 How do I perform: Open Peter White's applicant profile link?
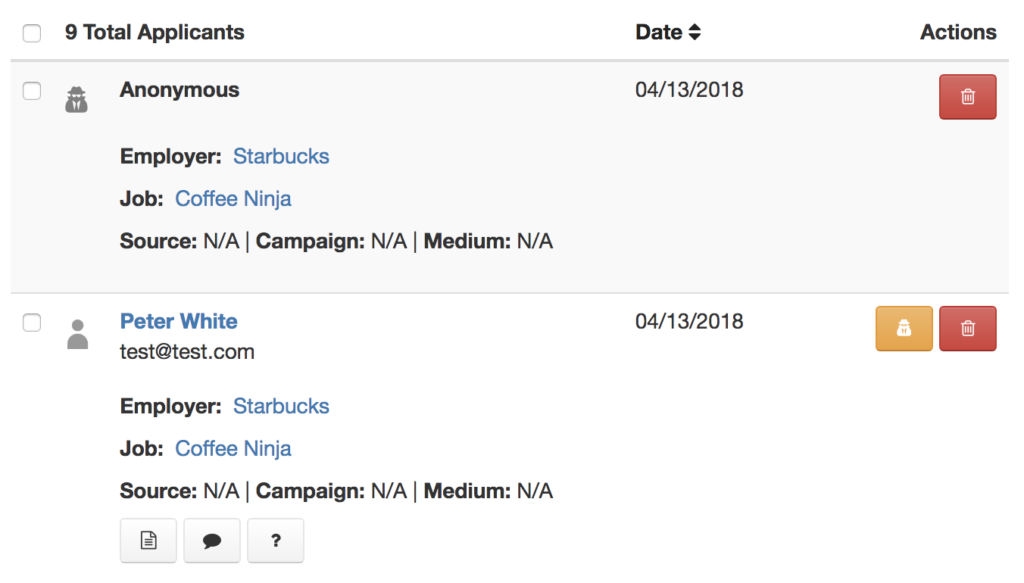click(x=178, y=321)
